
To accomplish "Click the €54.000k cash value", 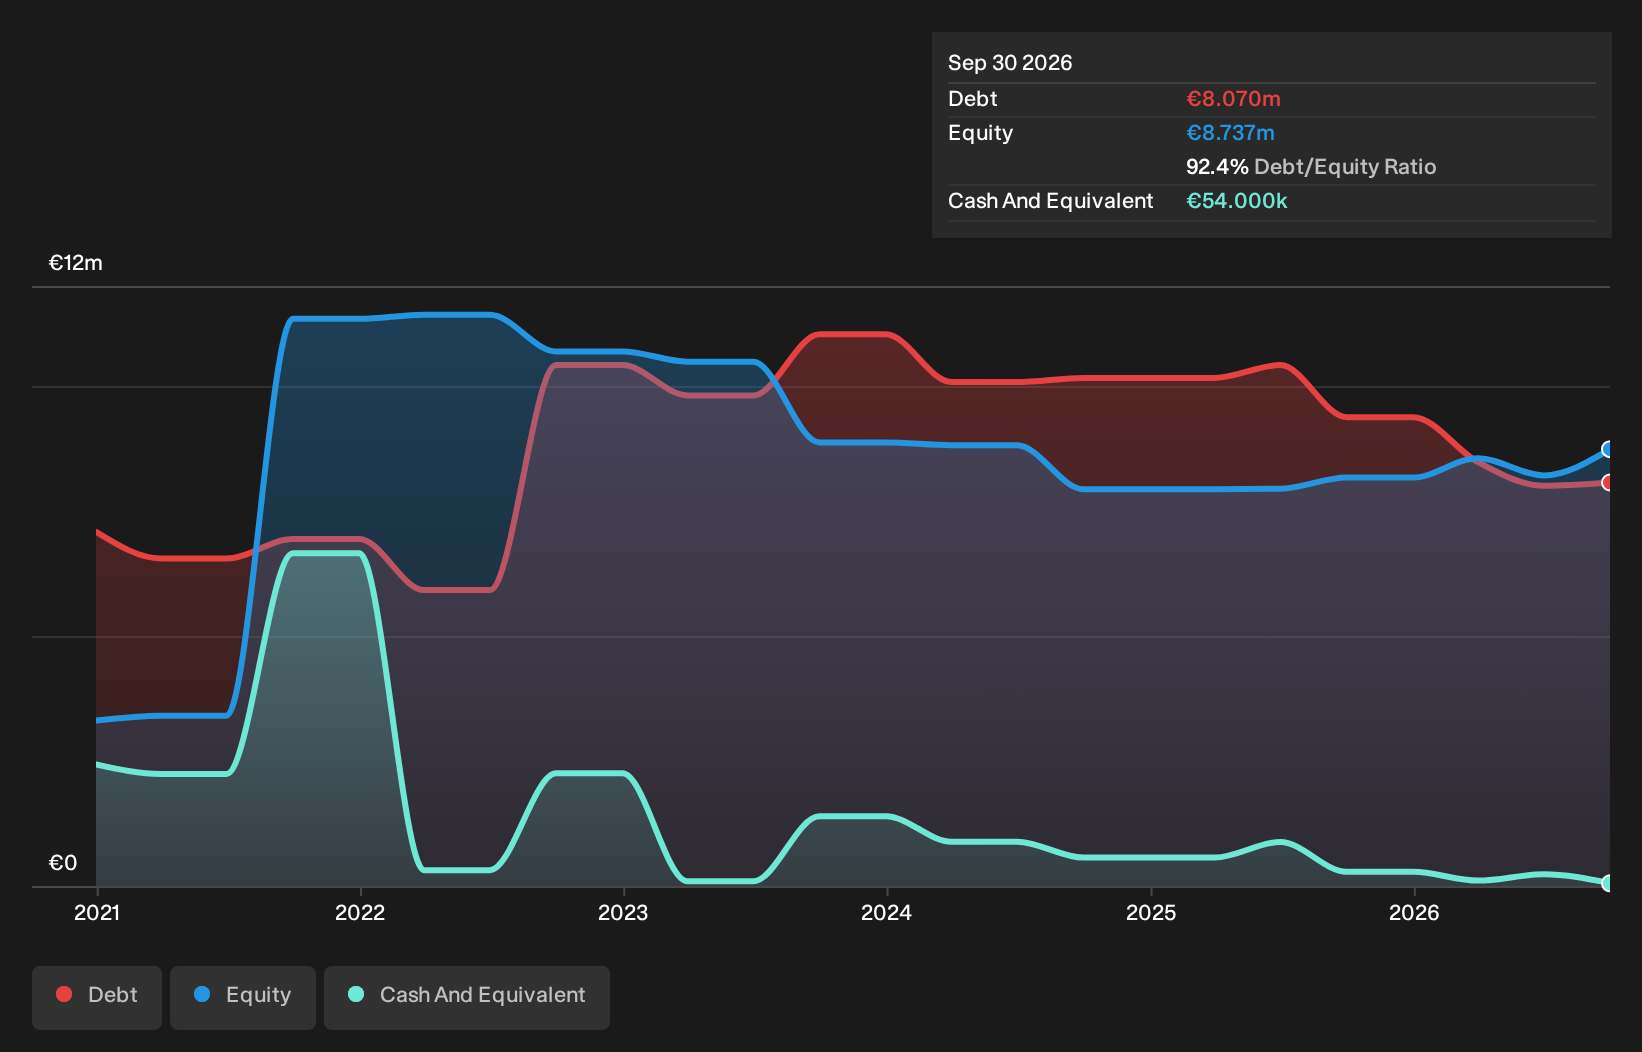I will point(1237,201).
